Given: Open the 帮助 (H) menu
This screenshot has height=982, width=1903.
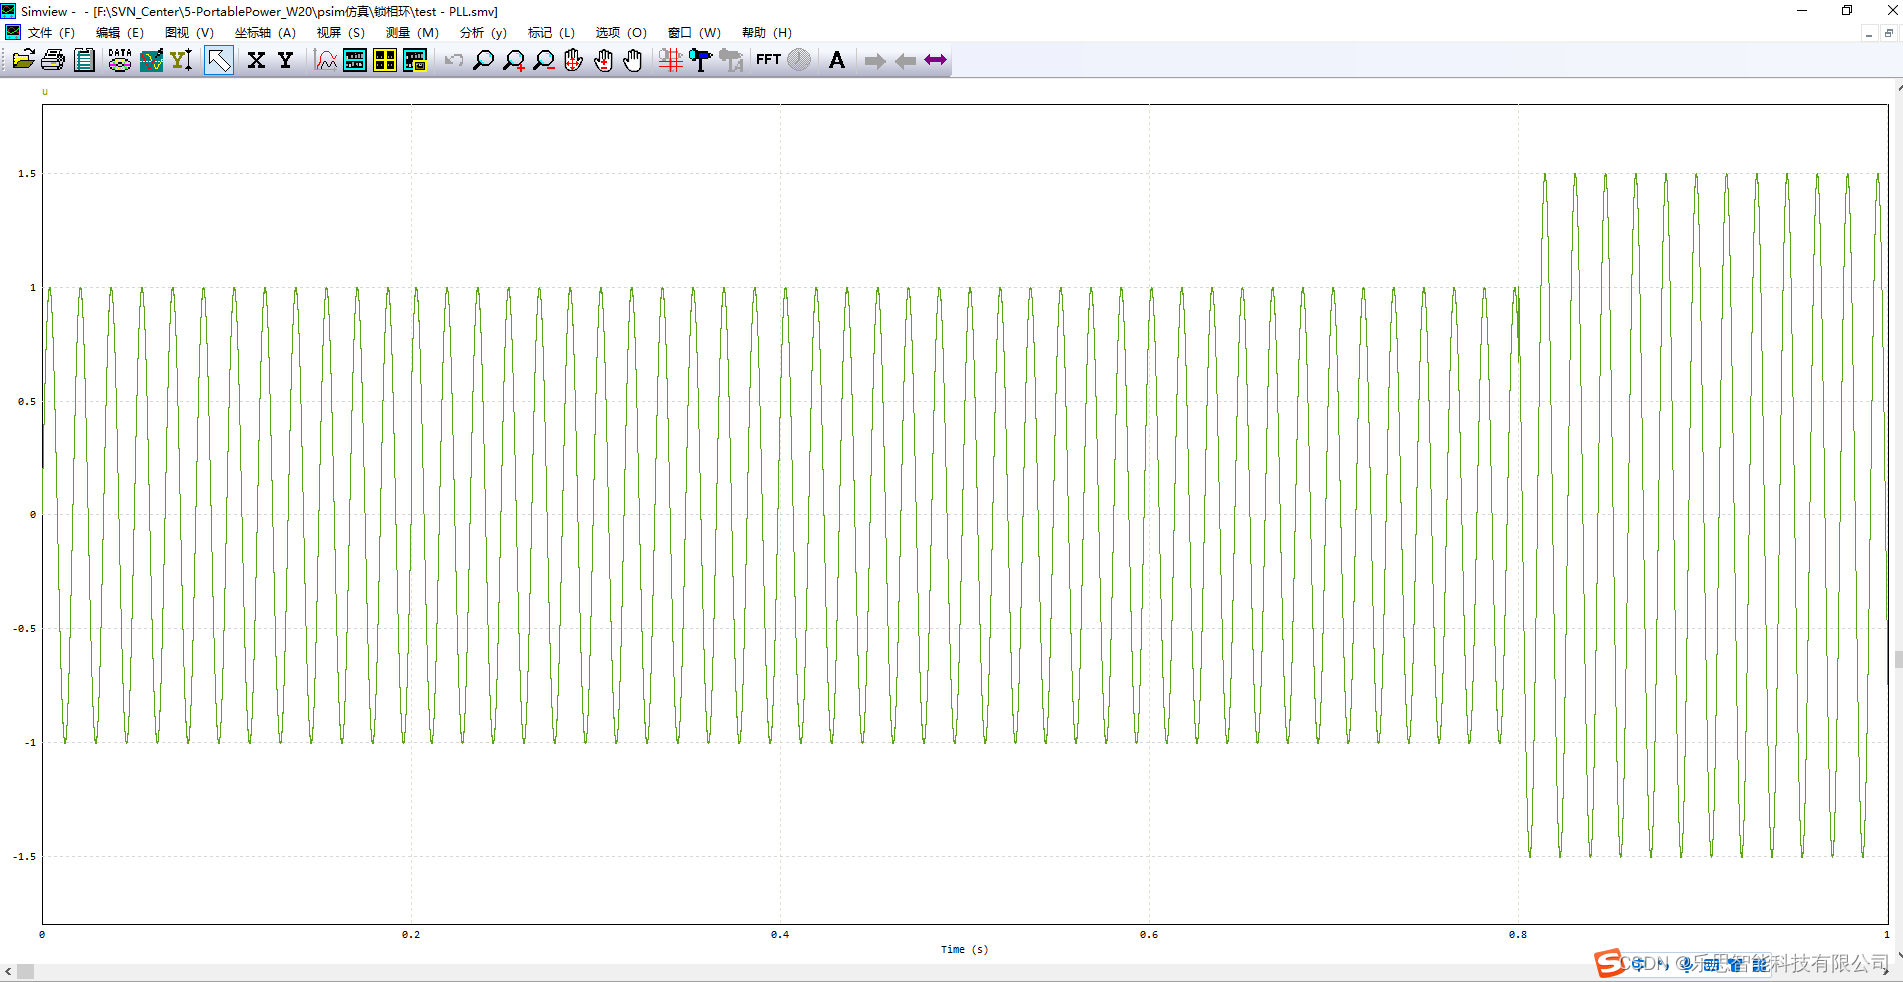Looking at the screenshot, I should (766, 33).
